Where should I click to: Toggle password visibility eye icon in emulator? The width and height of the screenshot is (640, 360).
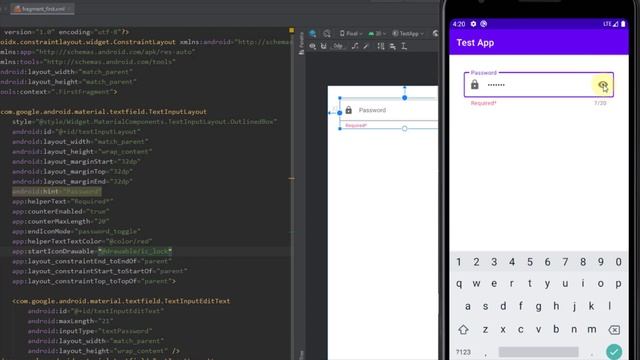602,85
